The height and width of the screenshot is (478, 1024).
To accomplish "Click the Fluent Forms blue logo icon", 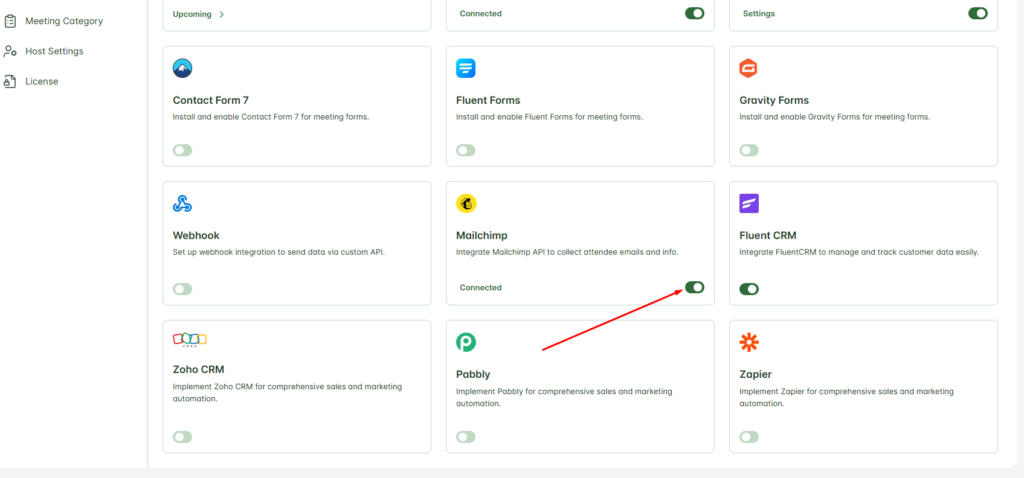I will pyautogui.click(x=466, y=68).
